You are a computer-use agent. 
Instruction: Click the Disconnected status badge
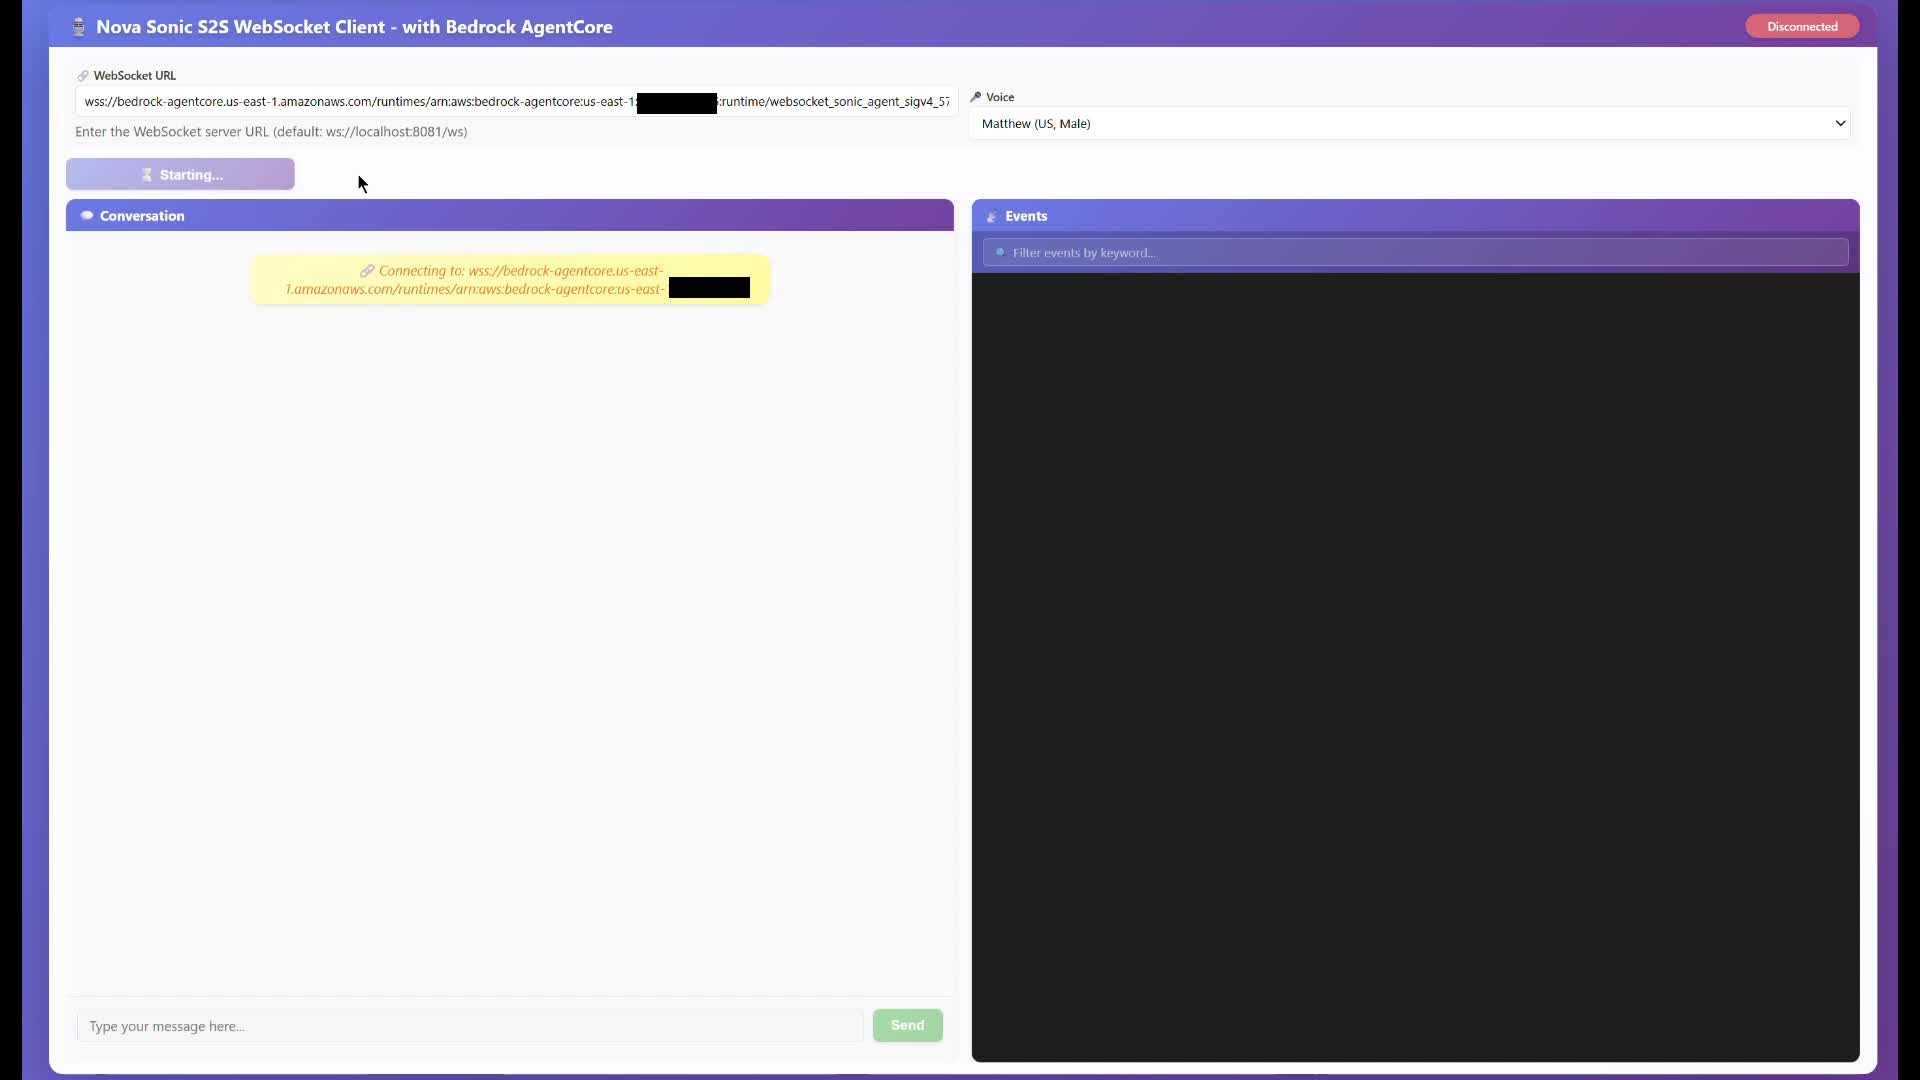(x=1801, y=27)
